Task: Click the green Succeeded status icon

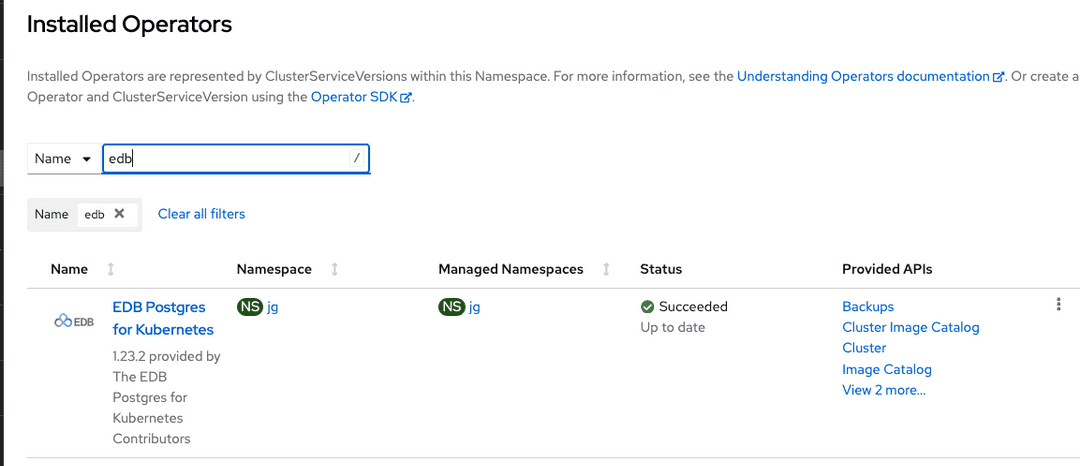Action: coord(647,307)
